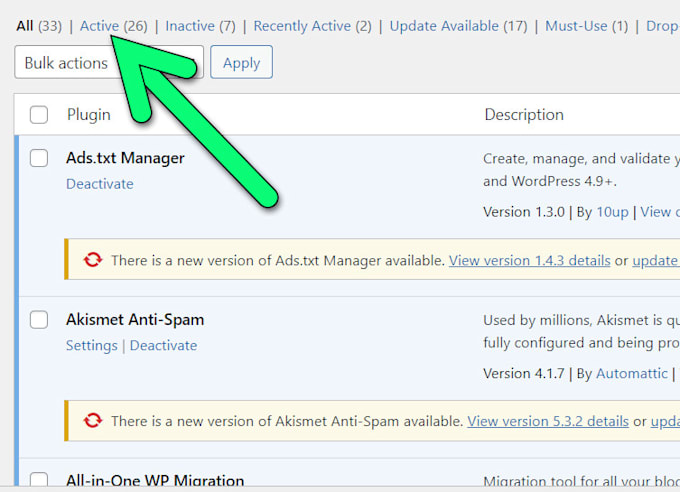Tick the select-all checkbox beside Plugin header
Screen dimensions: 680x492
click(x=39, y=115)
